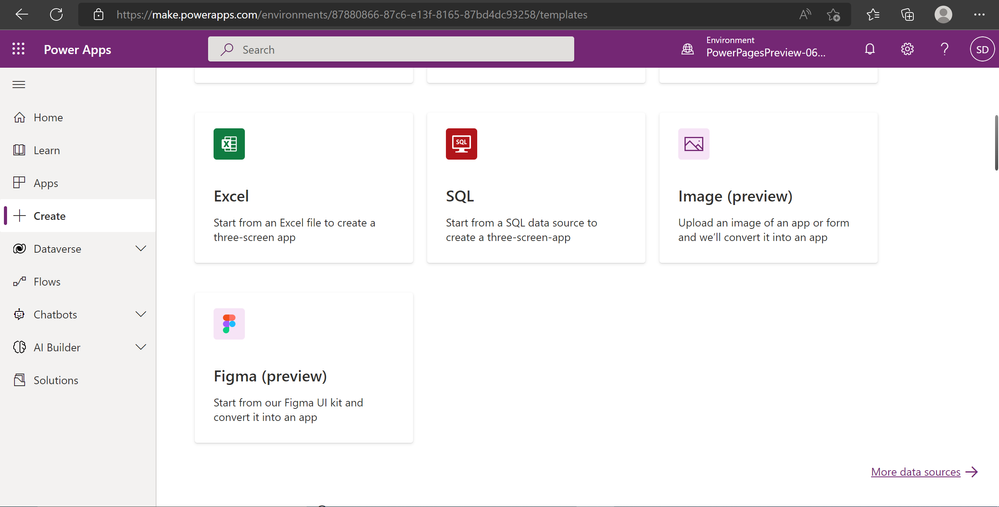Click the PowerPagesPreview environment name
The height and width of the screenshot is (507, 999).
coord(765,53)
